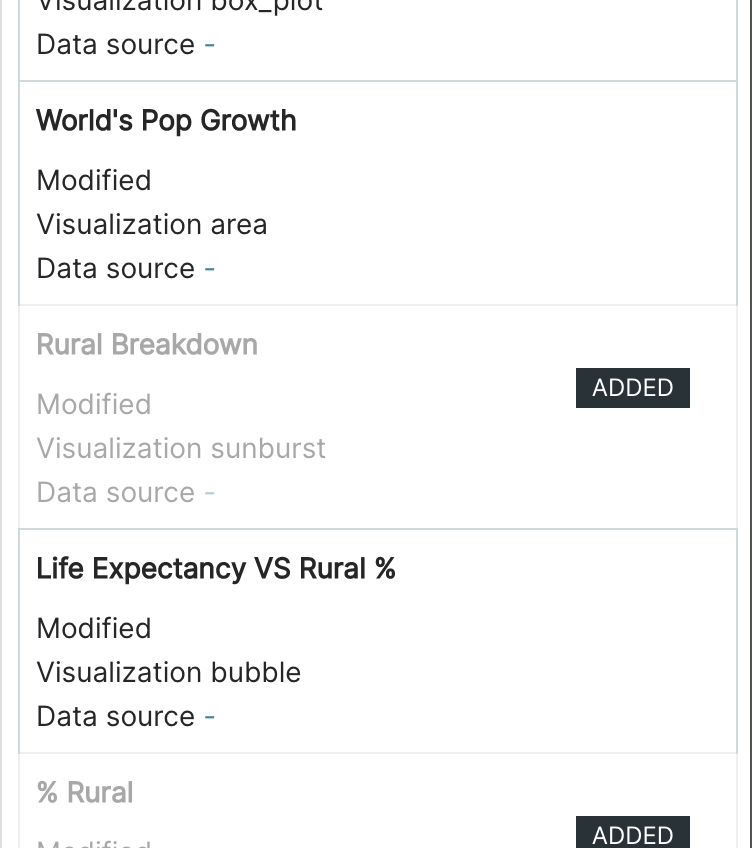Click the Rural Breakdown chart title
The width and height of the screenshot is (752, 848).
pyautogui.click(x=147, y=345)
